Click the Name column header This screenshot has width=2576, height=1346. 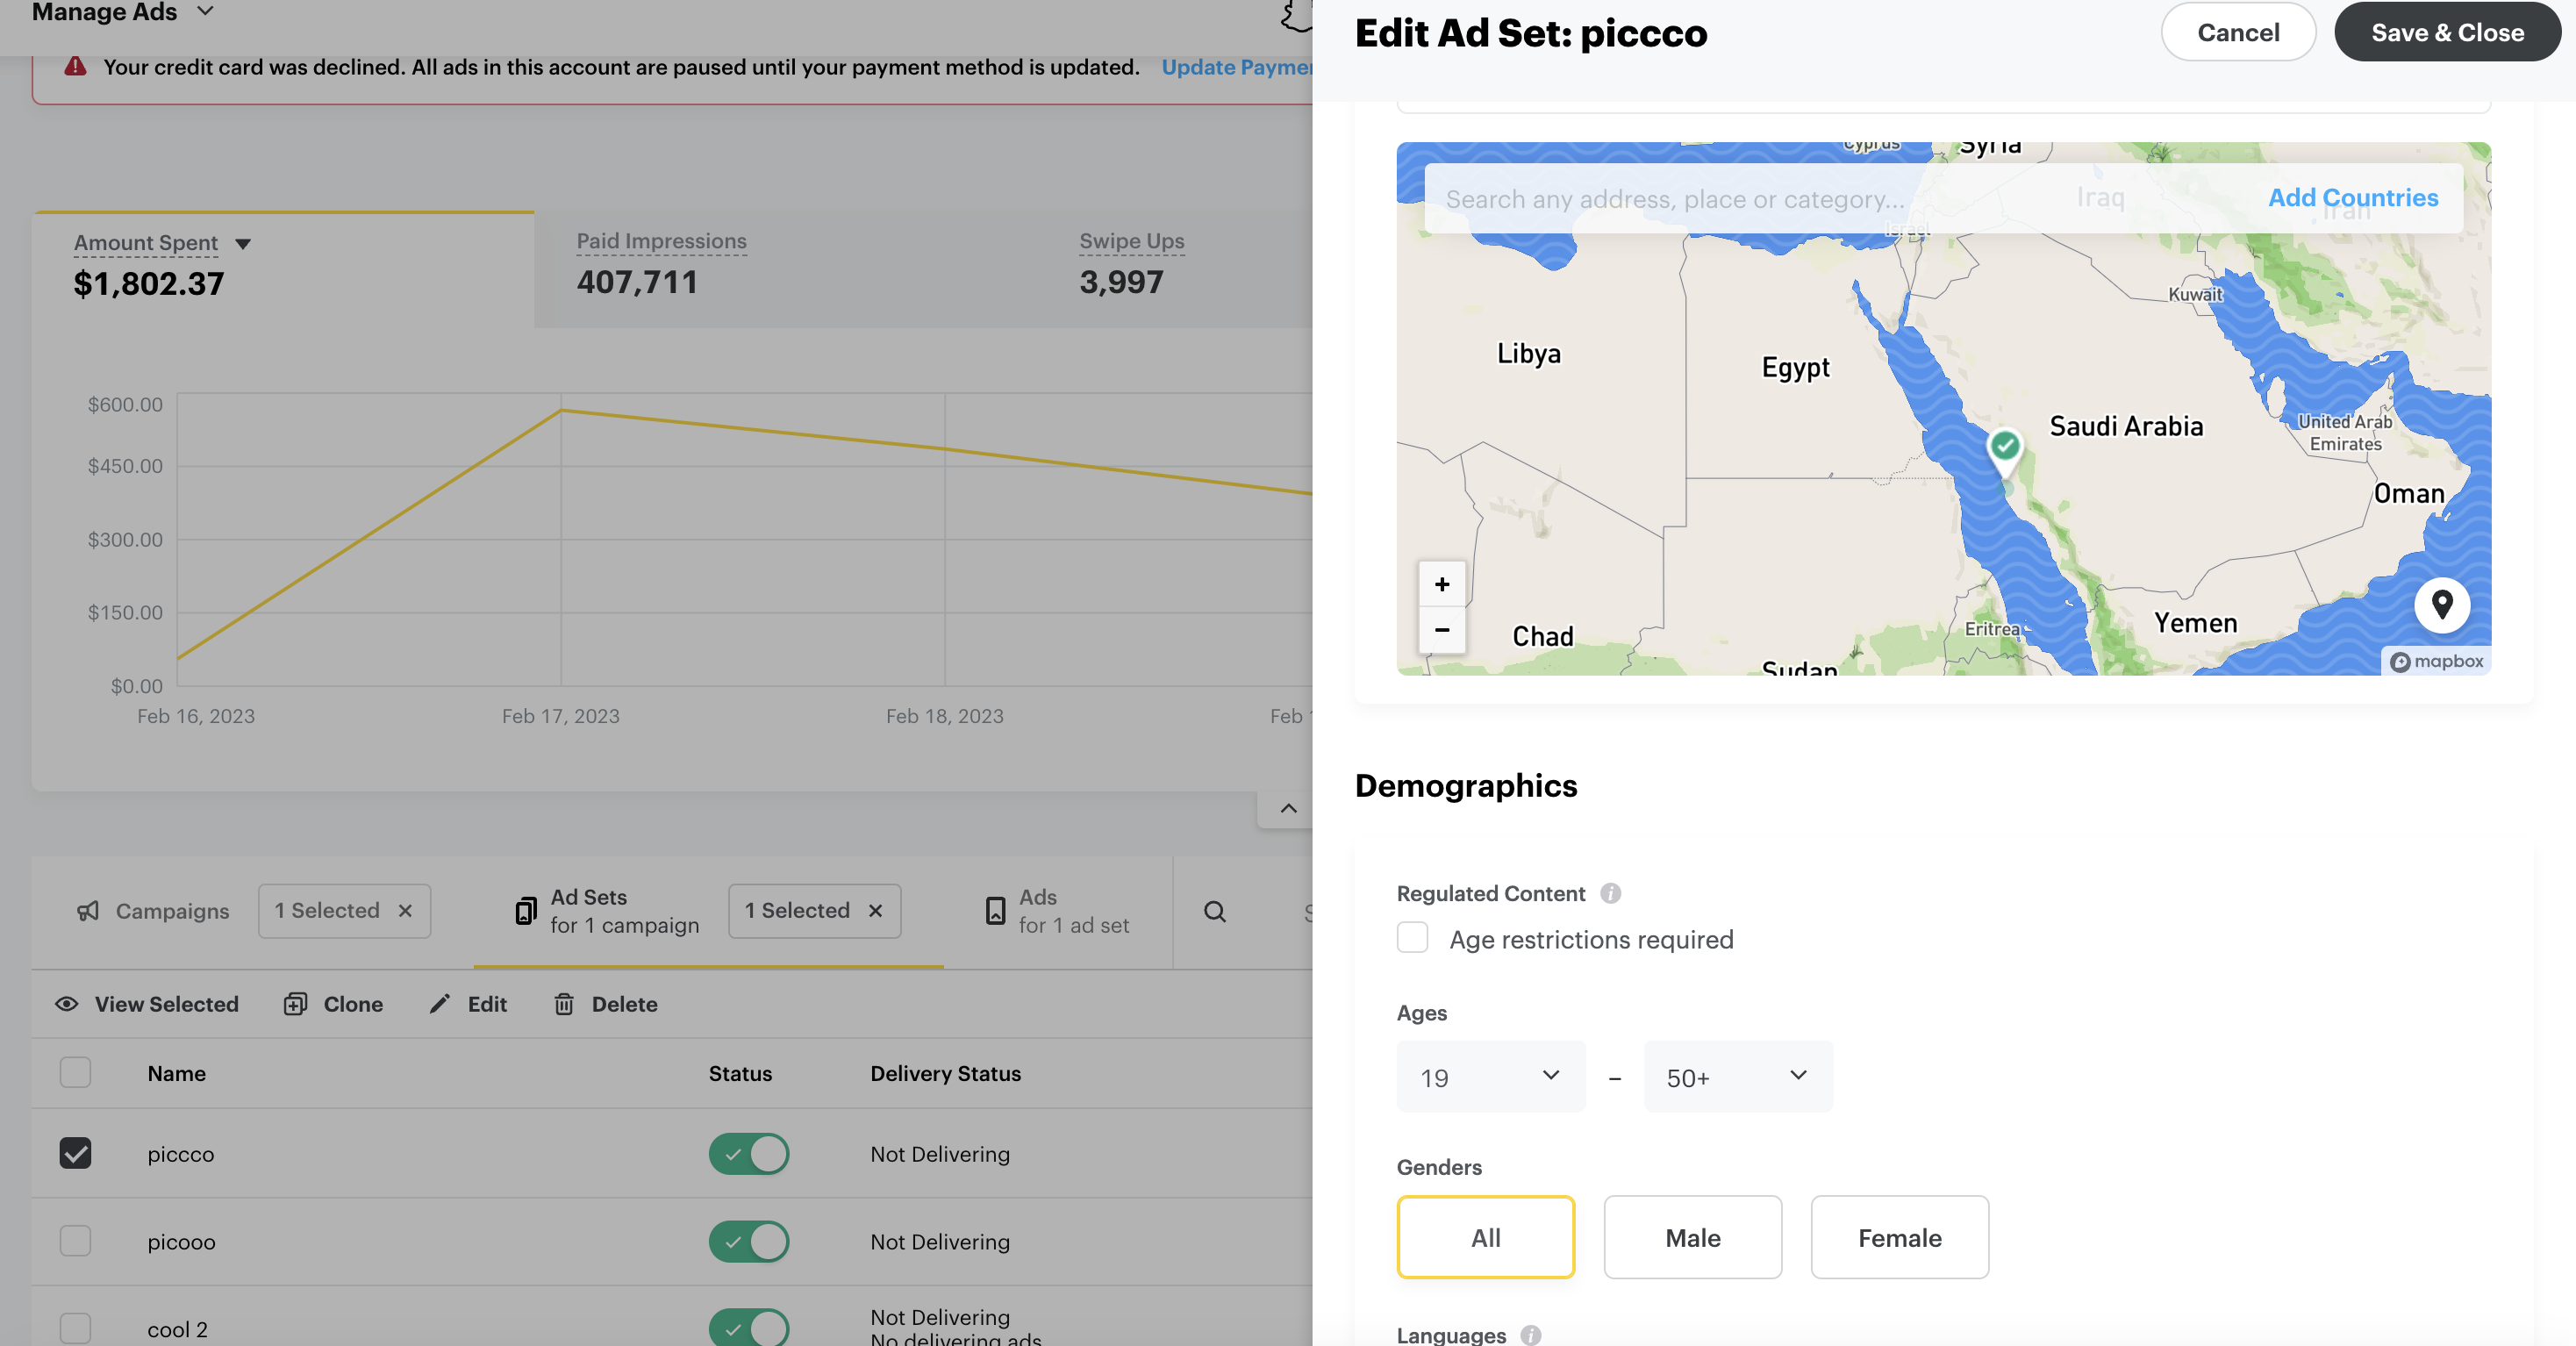pos(176,1073)
